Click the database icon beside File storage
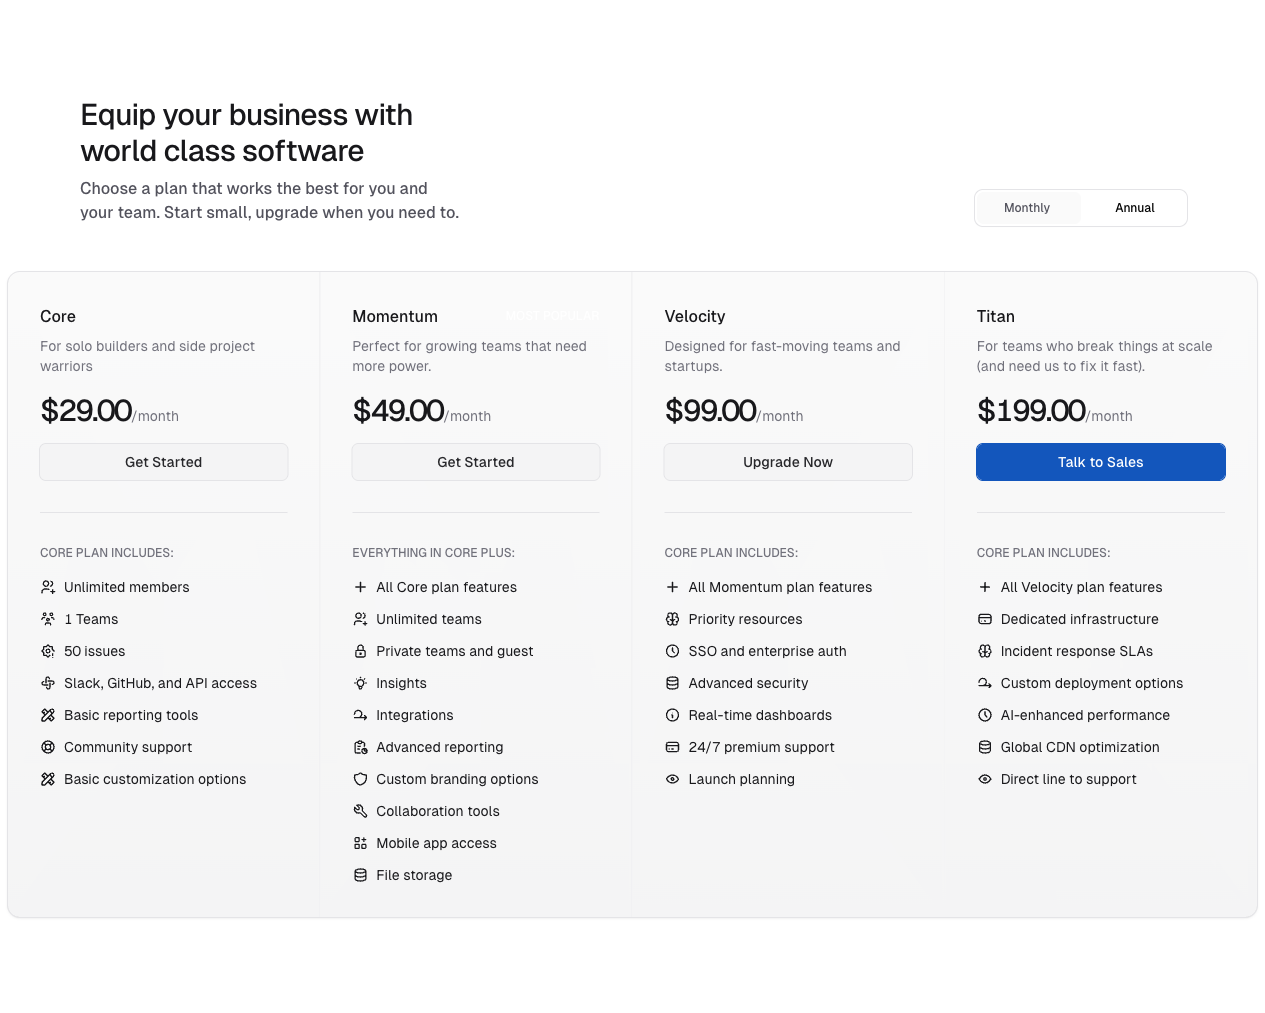 pyautogui.click(x=360, y=875)
